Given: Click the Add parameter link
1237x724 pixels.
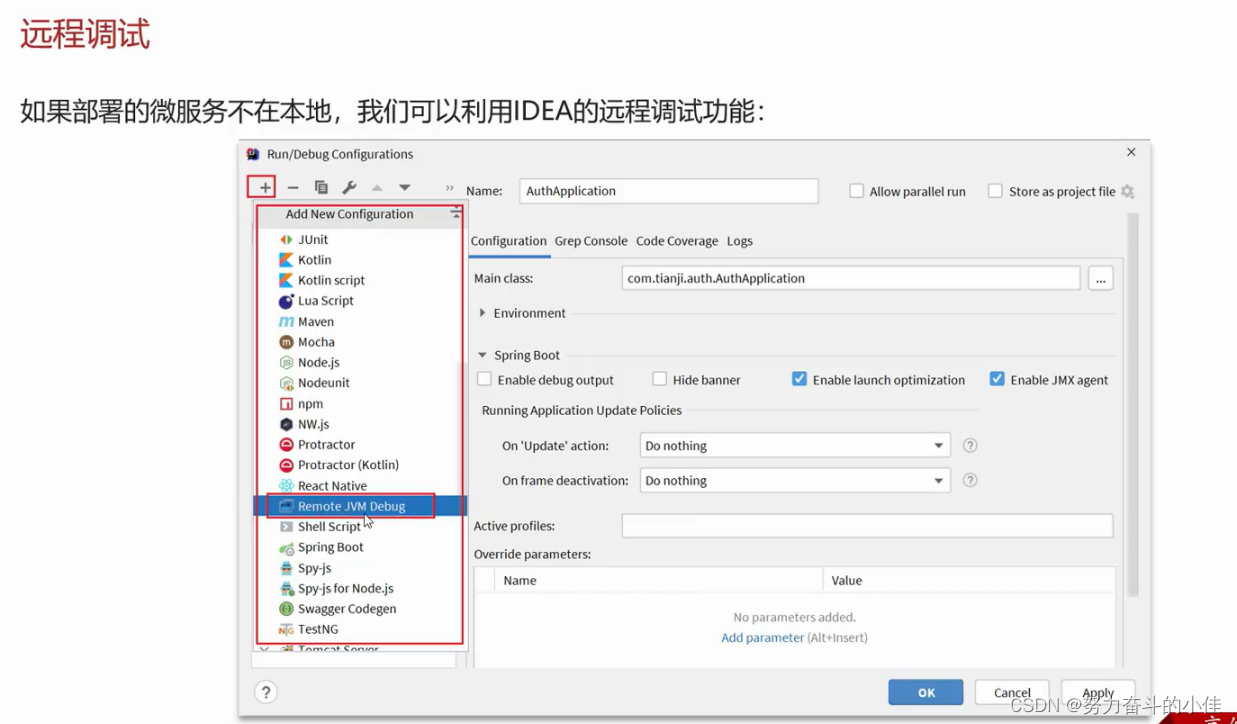Looking at the screenshot, I should tap(763, 637).
